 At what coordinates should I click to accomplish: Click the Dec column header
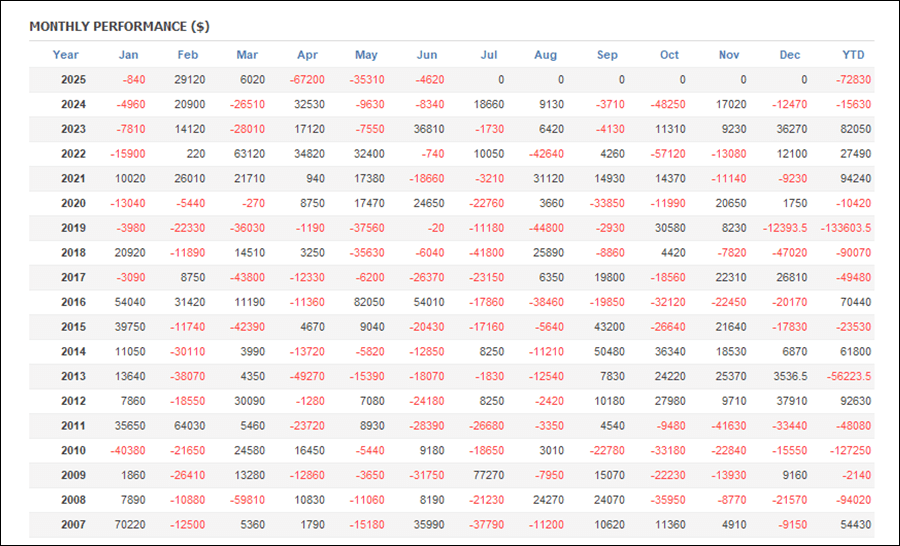[790, 55]
